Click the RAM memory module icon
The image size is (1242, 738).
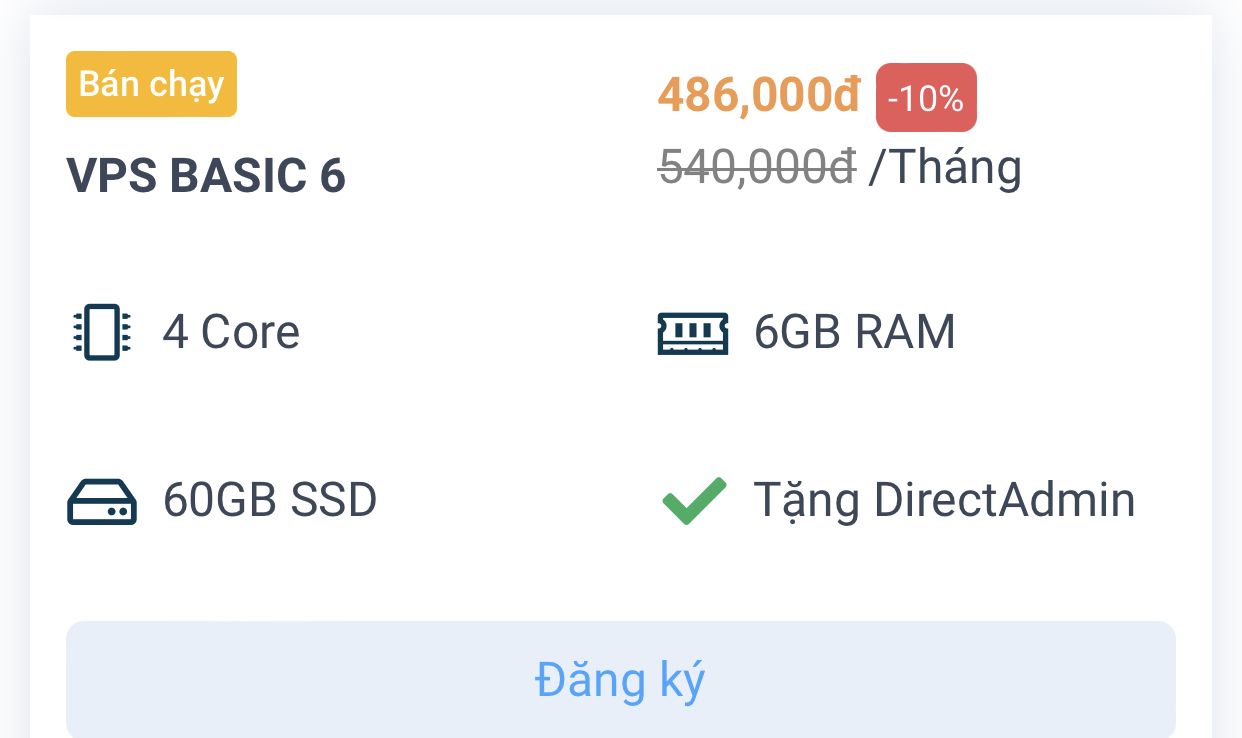click(x=693, y=332)
